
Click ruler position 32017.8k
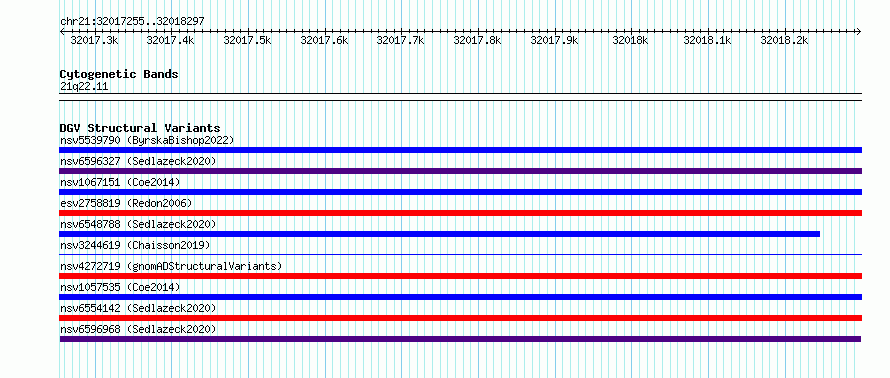pyautogui.click(x=477, y=40)
